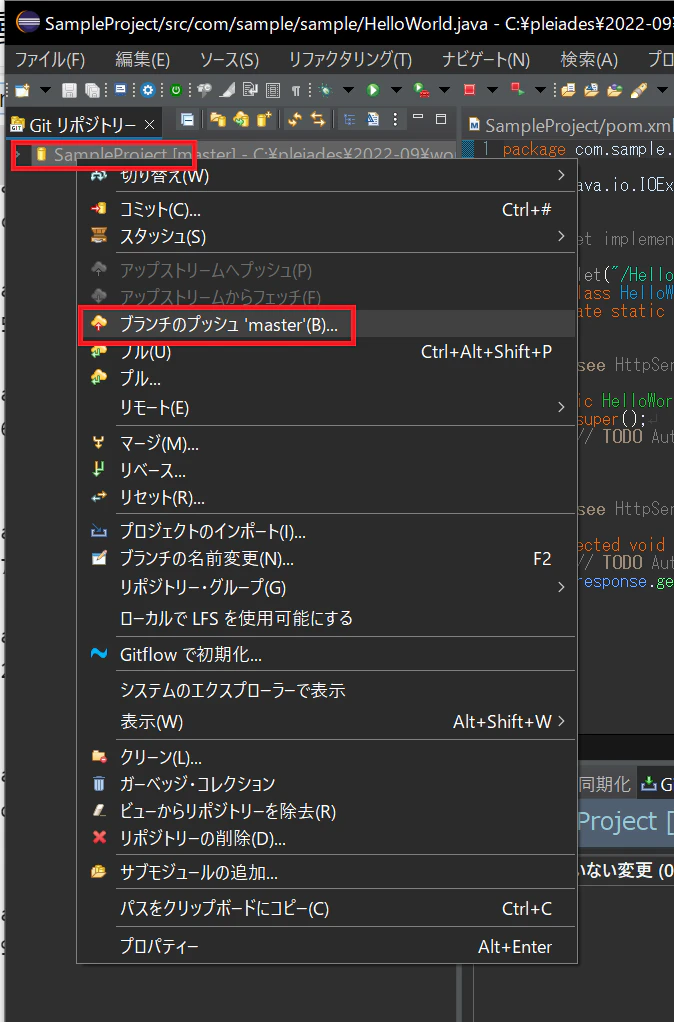Close the Git リポジトリー tab
The height and width of the screenshot is (1022, 674).
(x=149, y=124)
